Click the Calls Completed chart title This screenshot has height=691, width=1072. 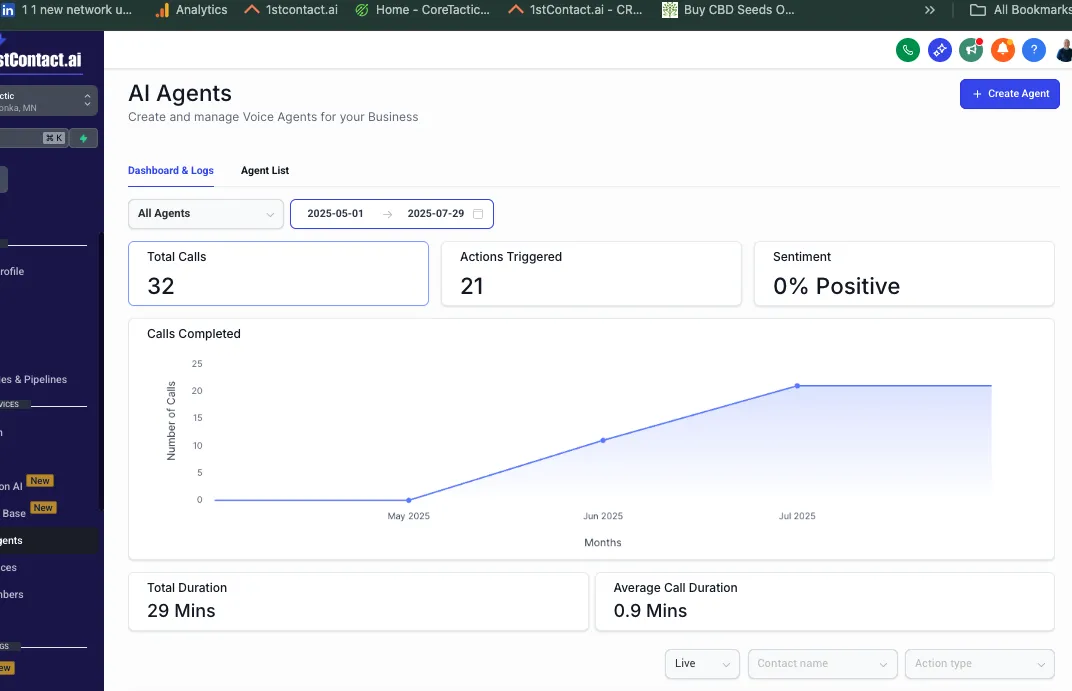coord(193,334)
